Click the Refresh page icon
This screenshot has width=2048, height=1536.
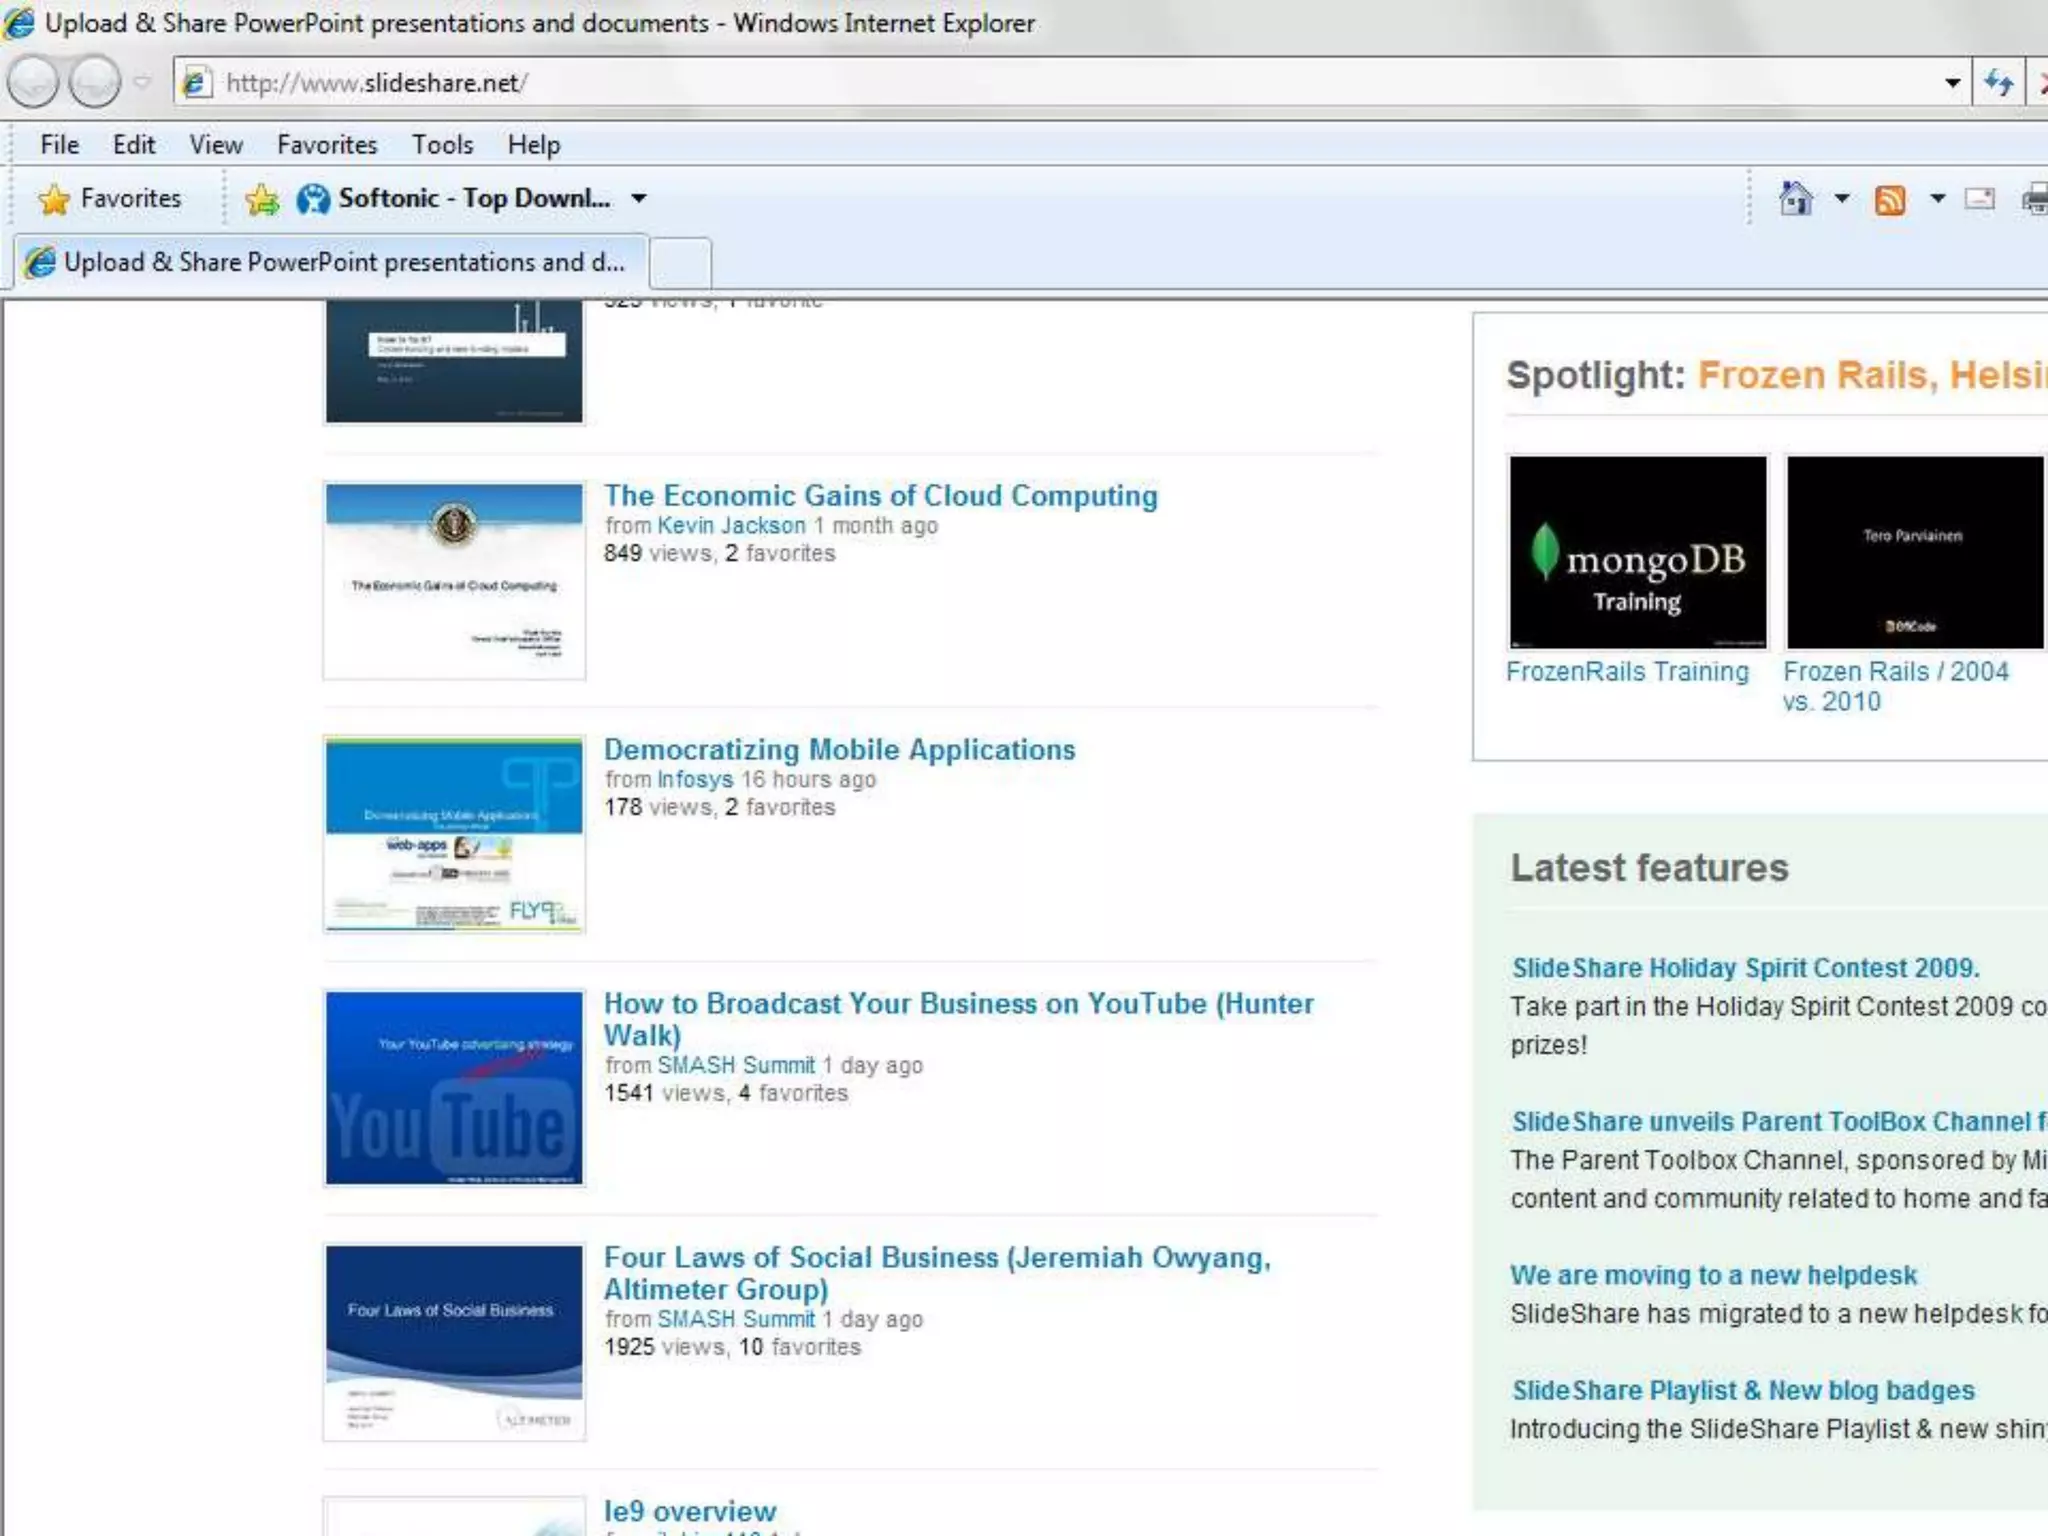point(1999,82)
